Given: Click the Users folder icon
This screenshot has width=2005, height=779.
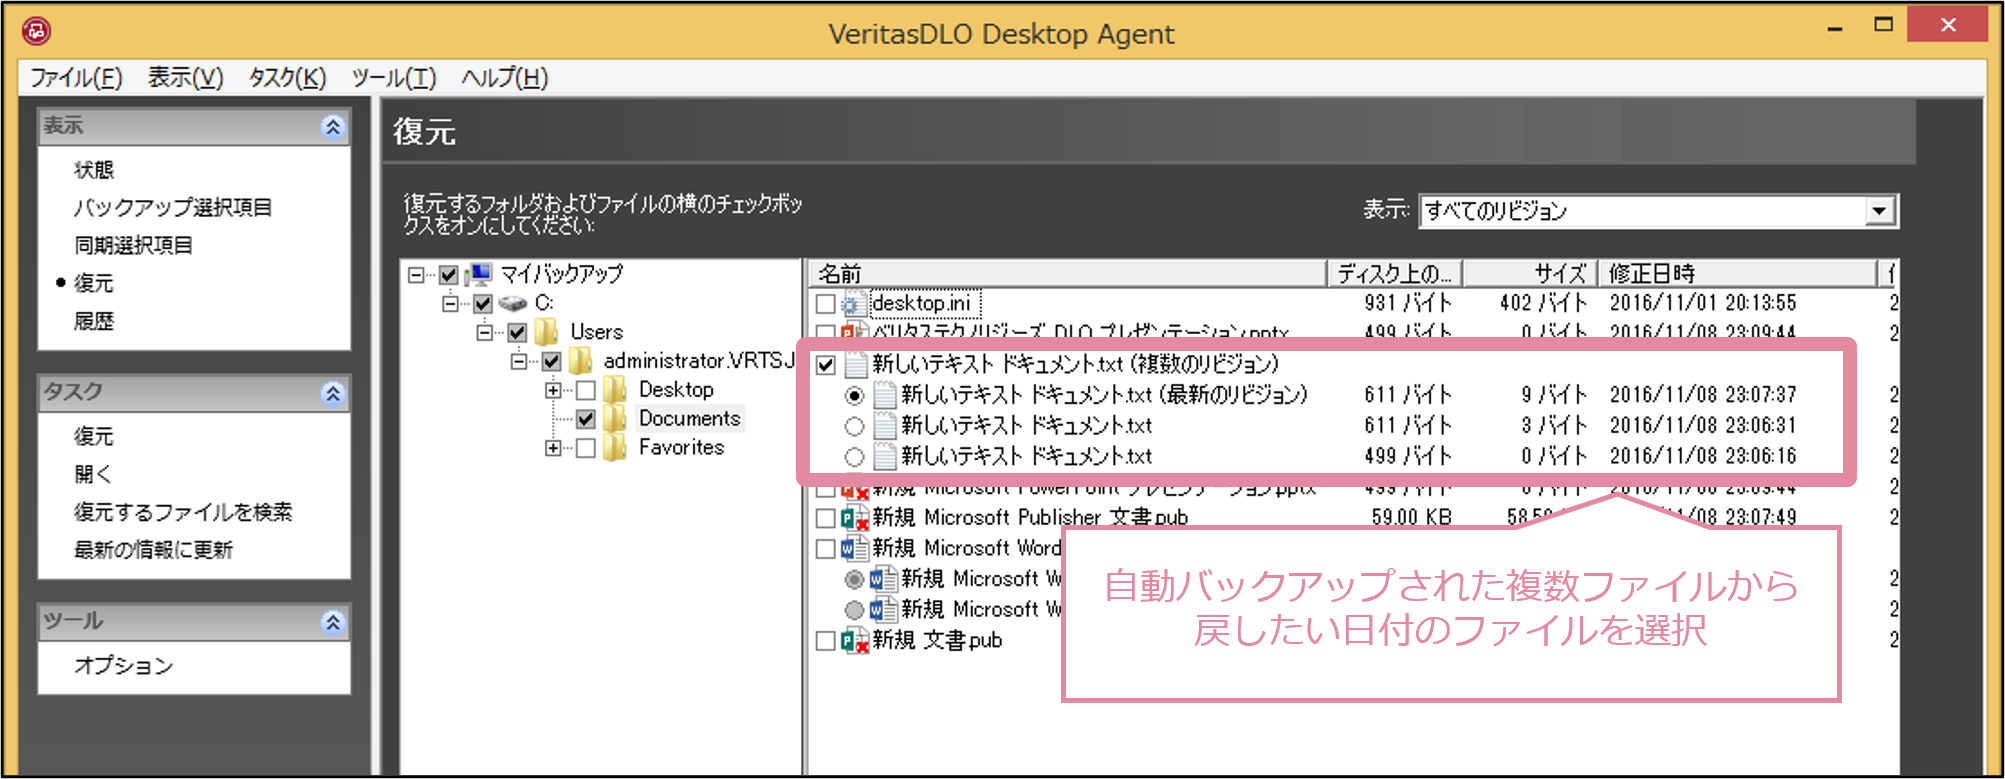Looking at the screenshot, I should tap(547, 332).
